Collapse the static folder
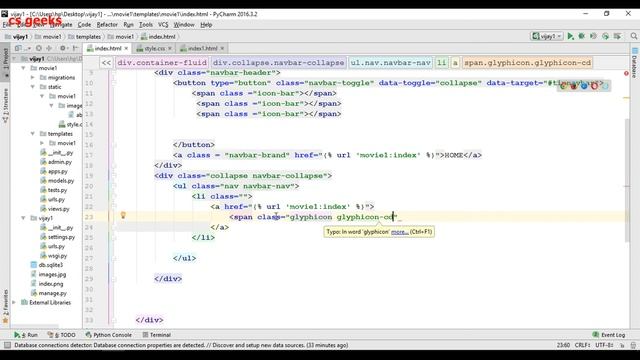The image size is (640, 360). 33,87
